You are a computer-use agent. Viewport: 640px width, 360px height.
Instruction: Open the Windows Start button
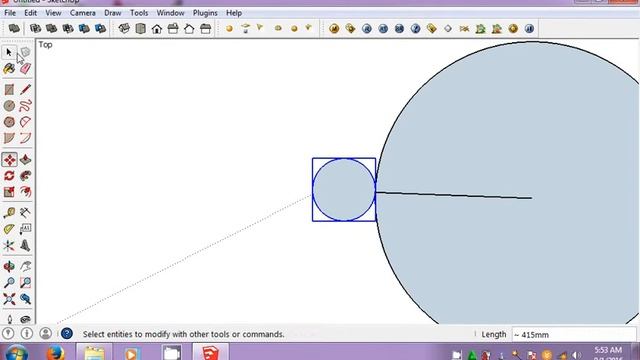coord(16,353)
